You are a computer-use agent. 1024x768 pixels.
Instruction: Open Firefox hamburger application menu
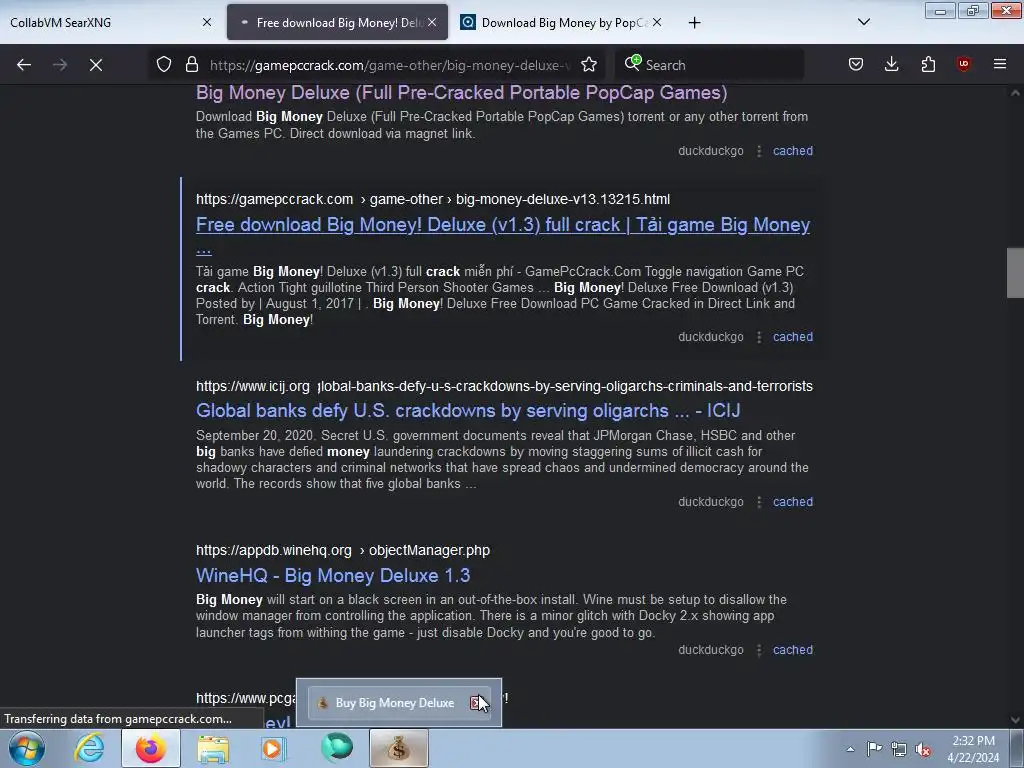pyautogui.click(x=1000, y=64)
